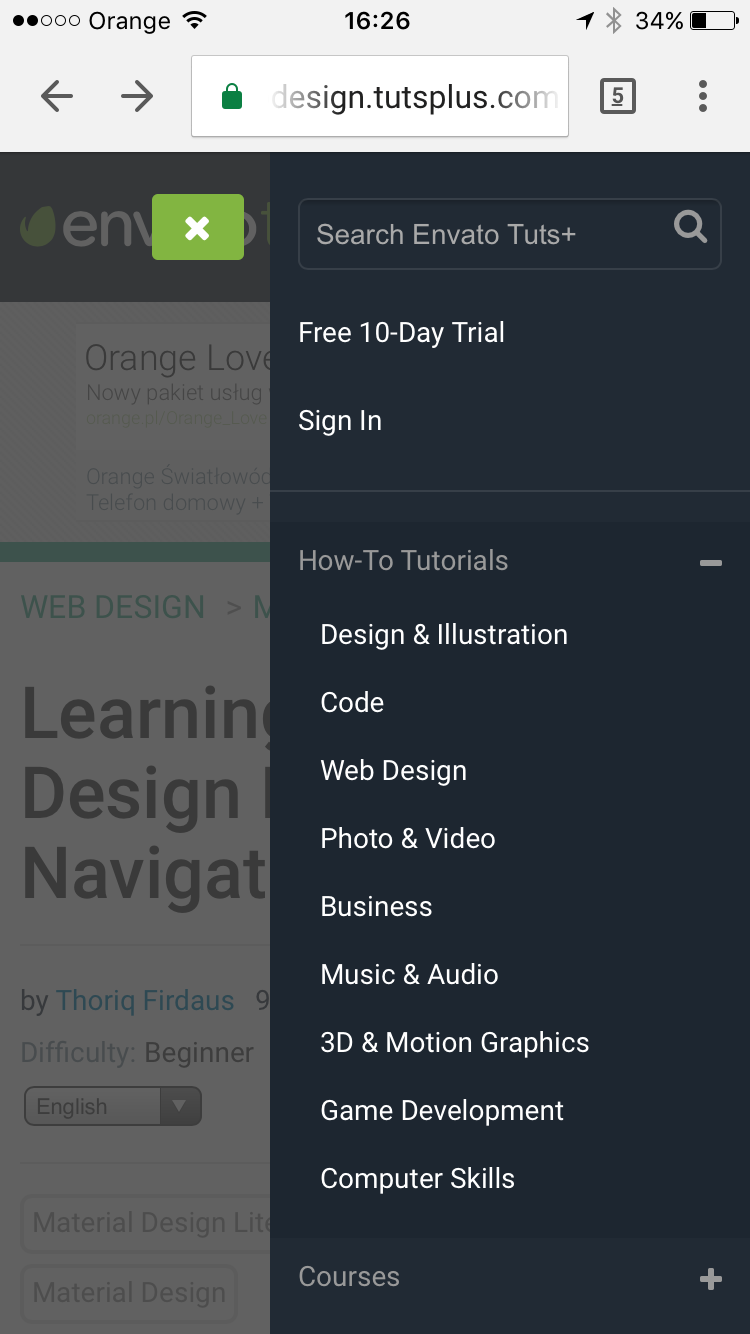Screen dimensions: 750x1334
Task: Tap the browser back arrow
Action: [57, 96]
